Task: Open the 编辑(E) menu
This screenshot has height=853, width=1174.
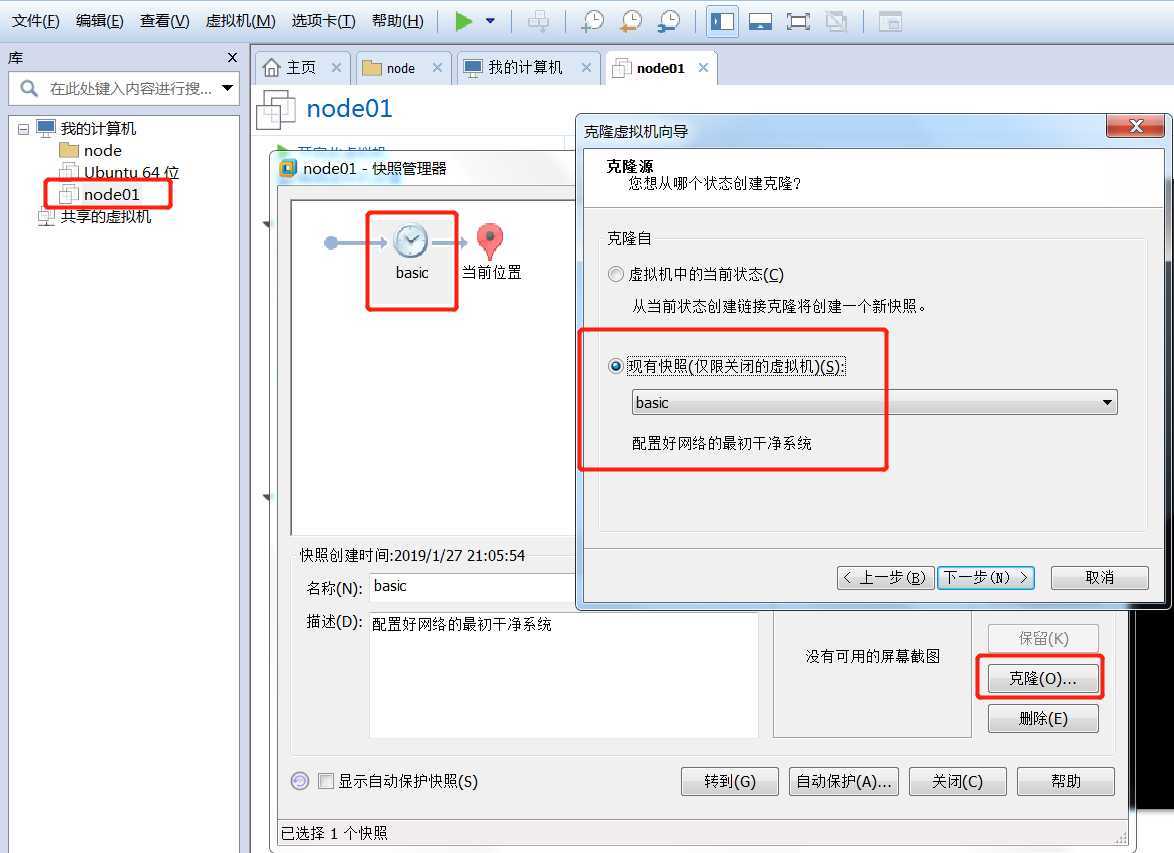Action: pos(100,21)
